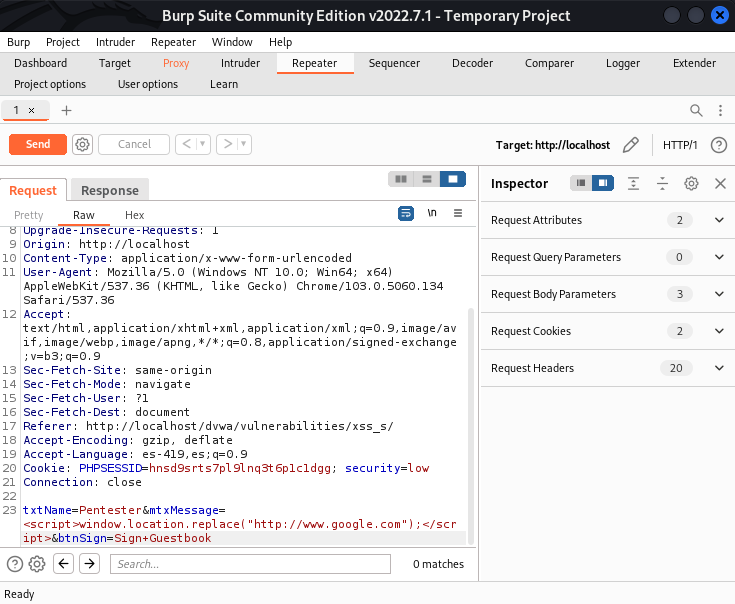735x604 pixels.
Task: Open the Learn tab
Action: 224,84
